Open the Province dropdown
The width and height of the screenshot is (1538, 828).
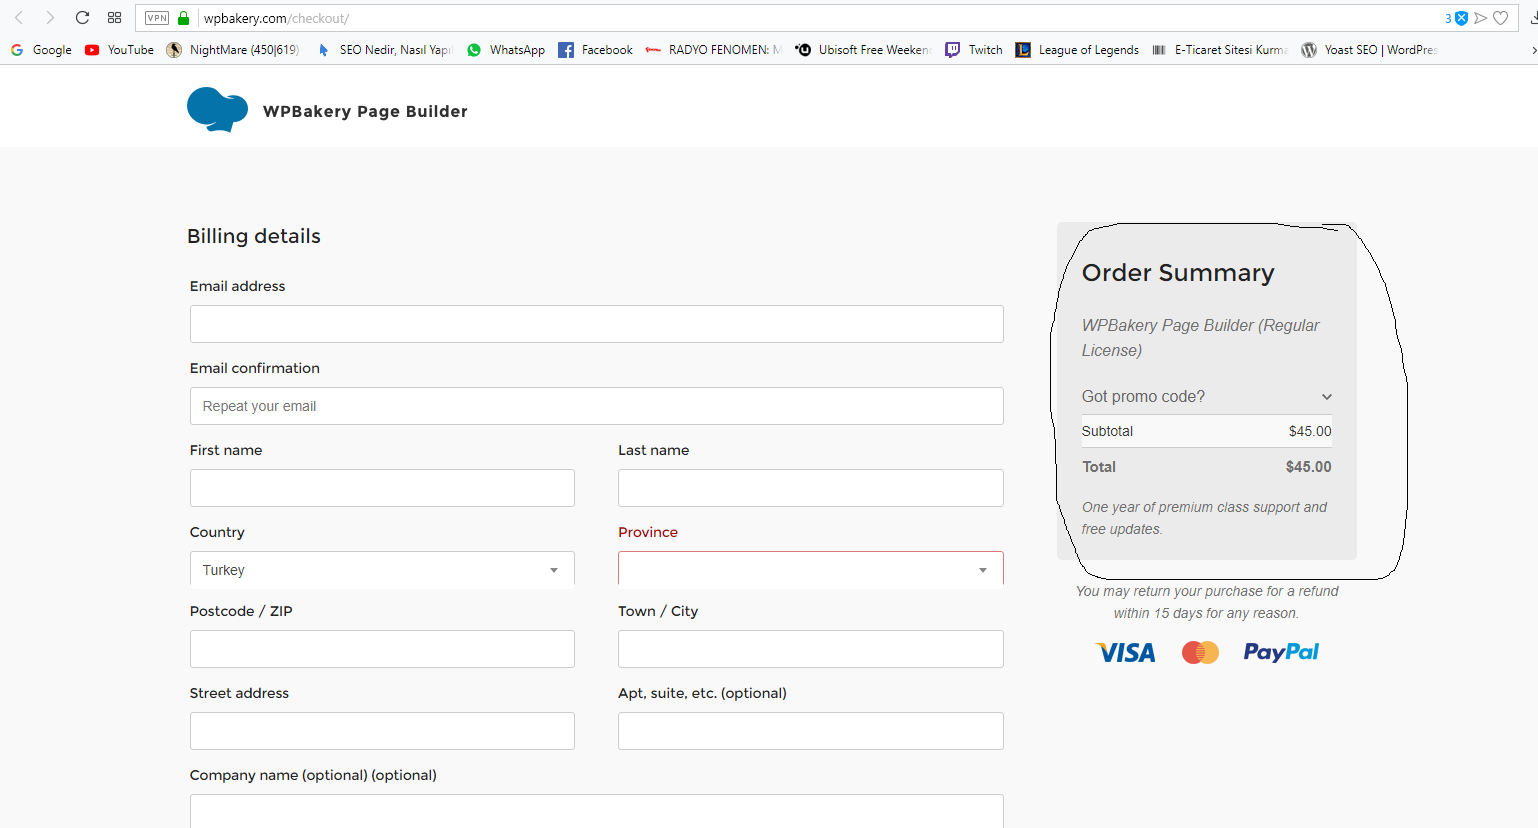(811, 570)
